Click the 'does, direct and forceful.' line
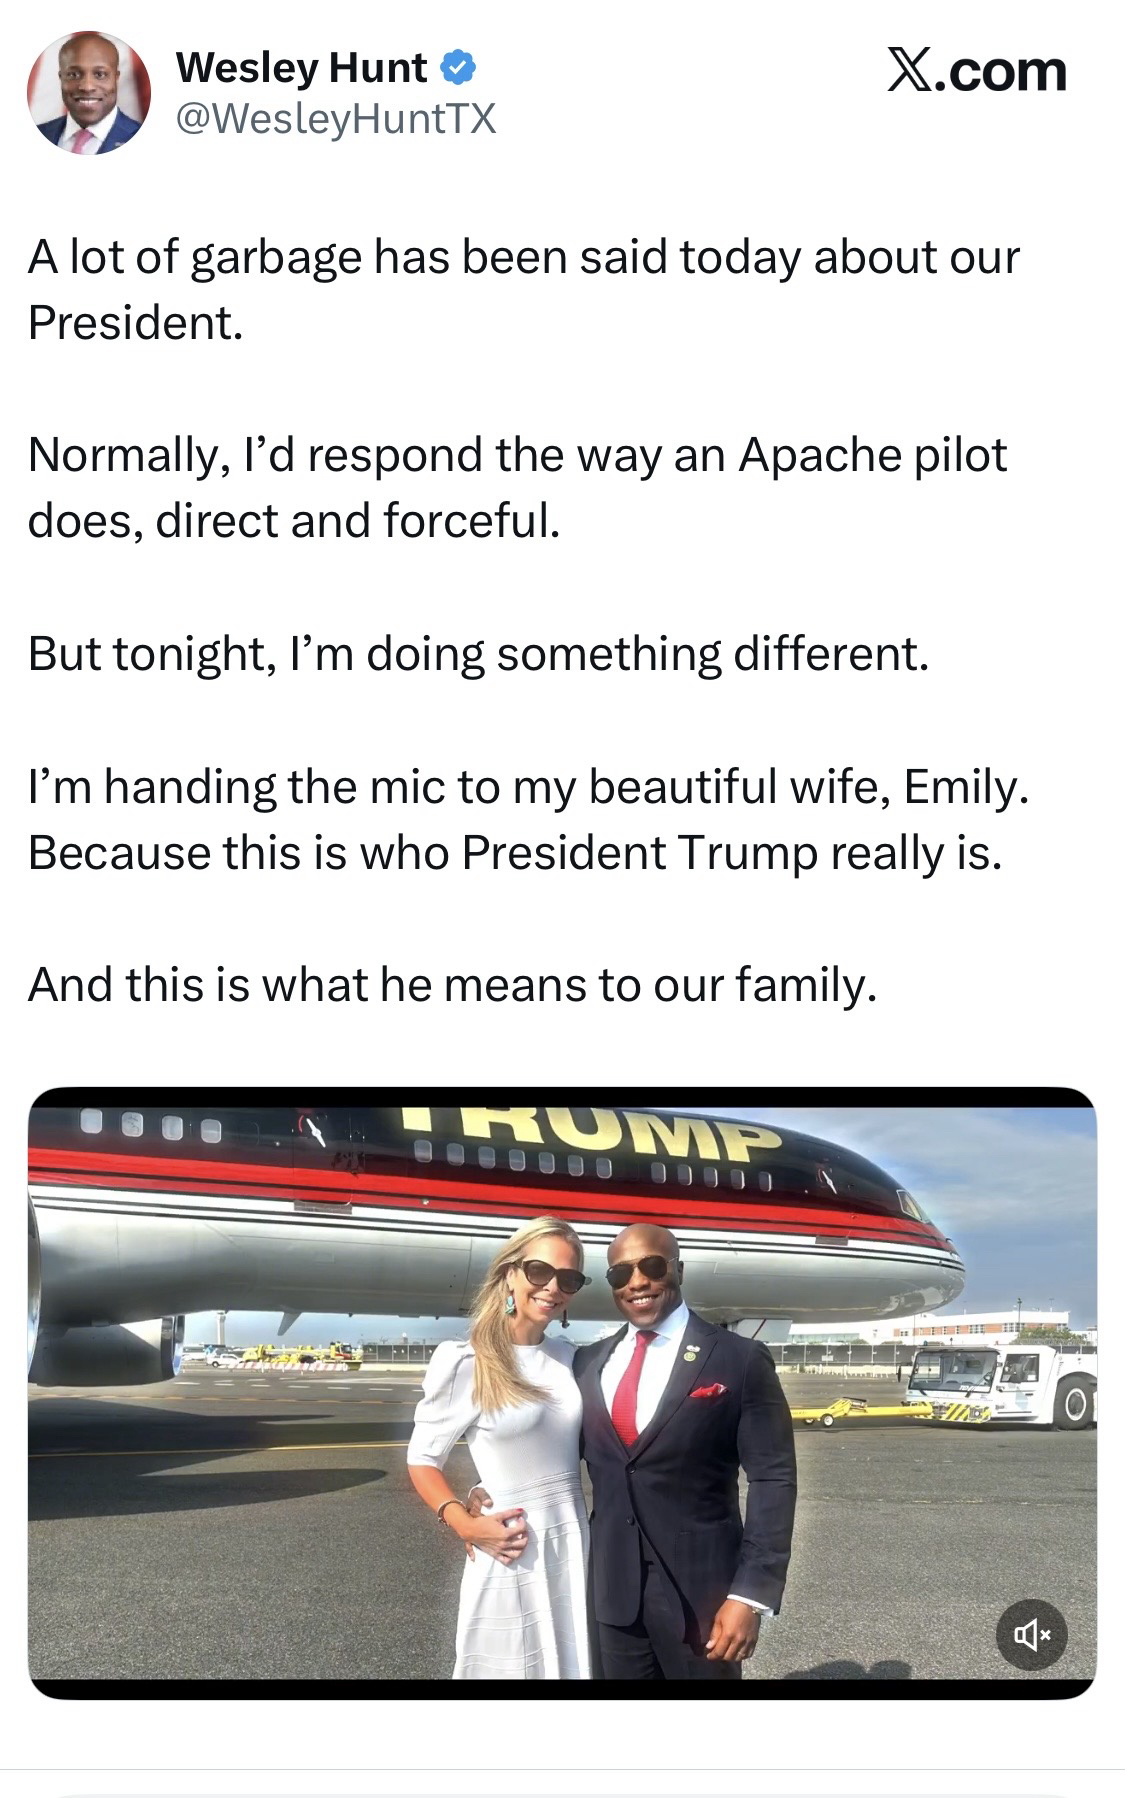Viewport: 1125px width, 1798px height. coord(293,521)
